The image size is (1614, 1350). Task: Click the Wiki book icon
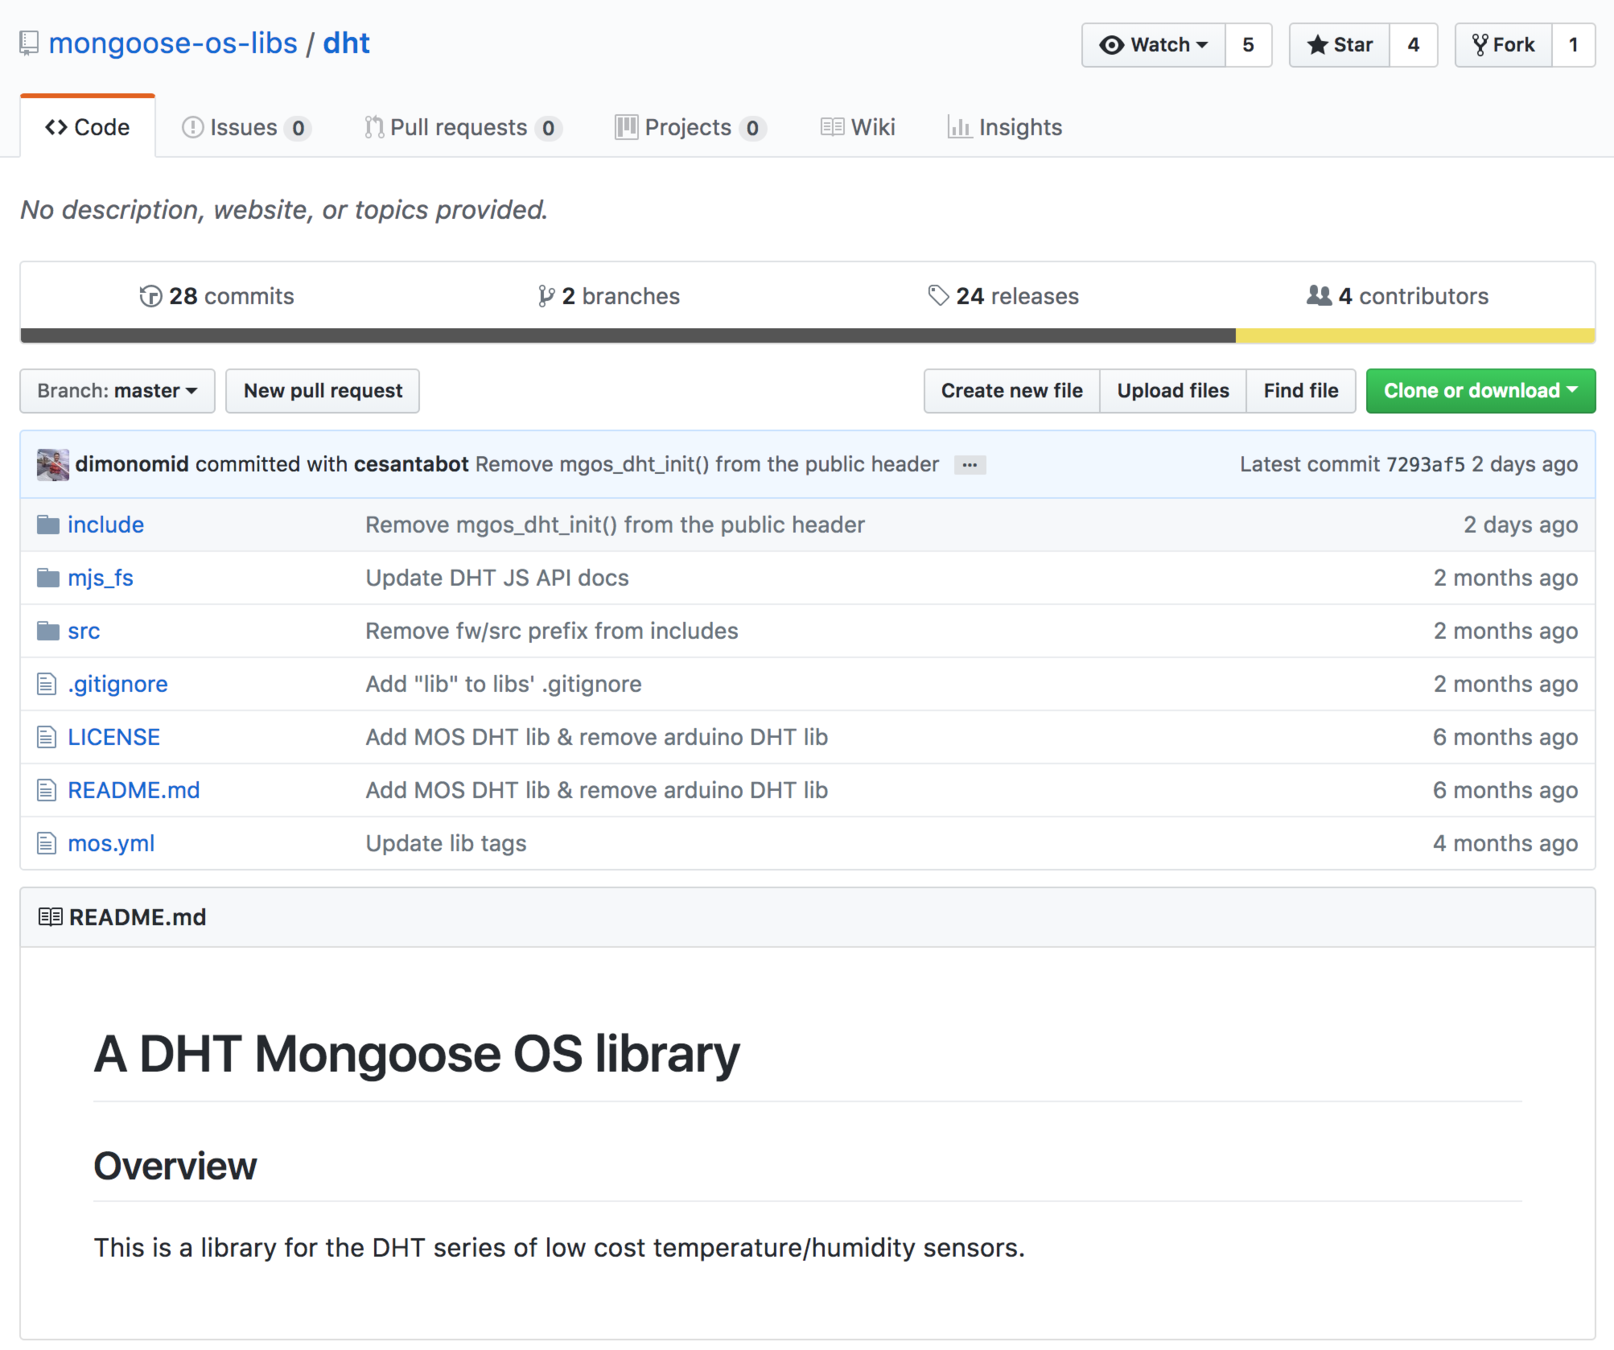pyautogui.click(x=832, y=127)
